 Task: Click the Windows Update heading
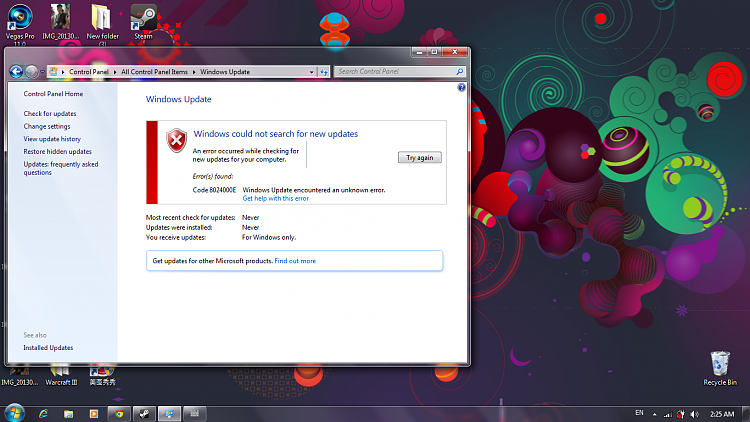click(x=178, y=99)
